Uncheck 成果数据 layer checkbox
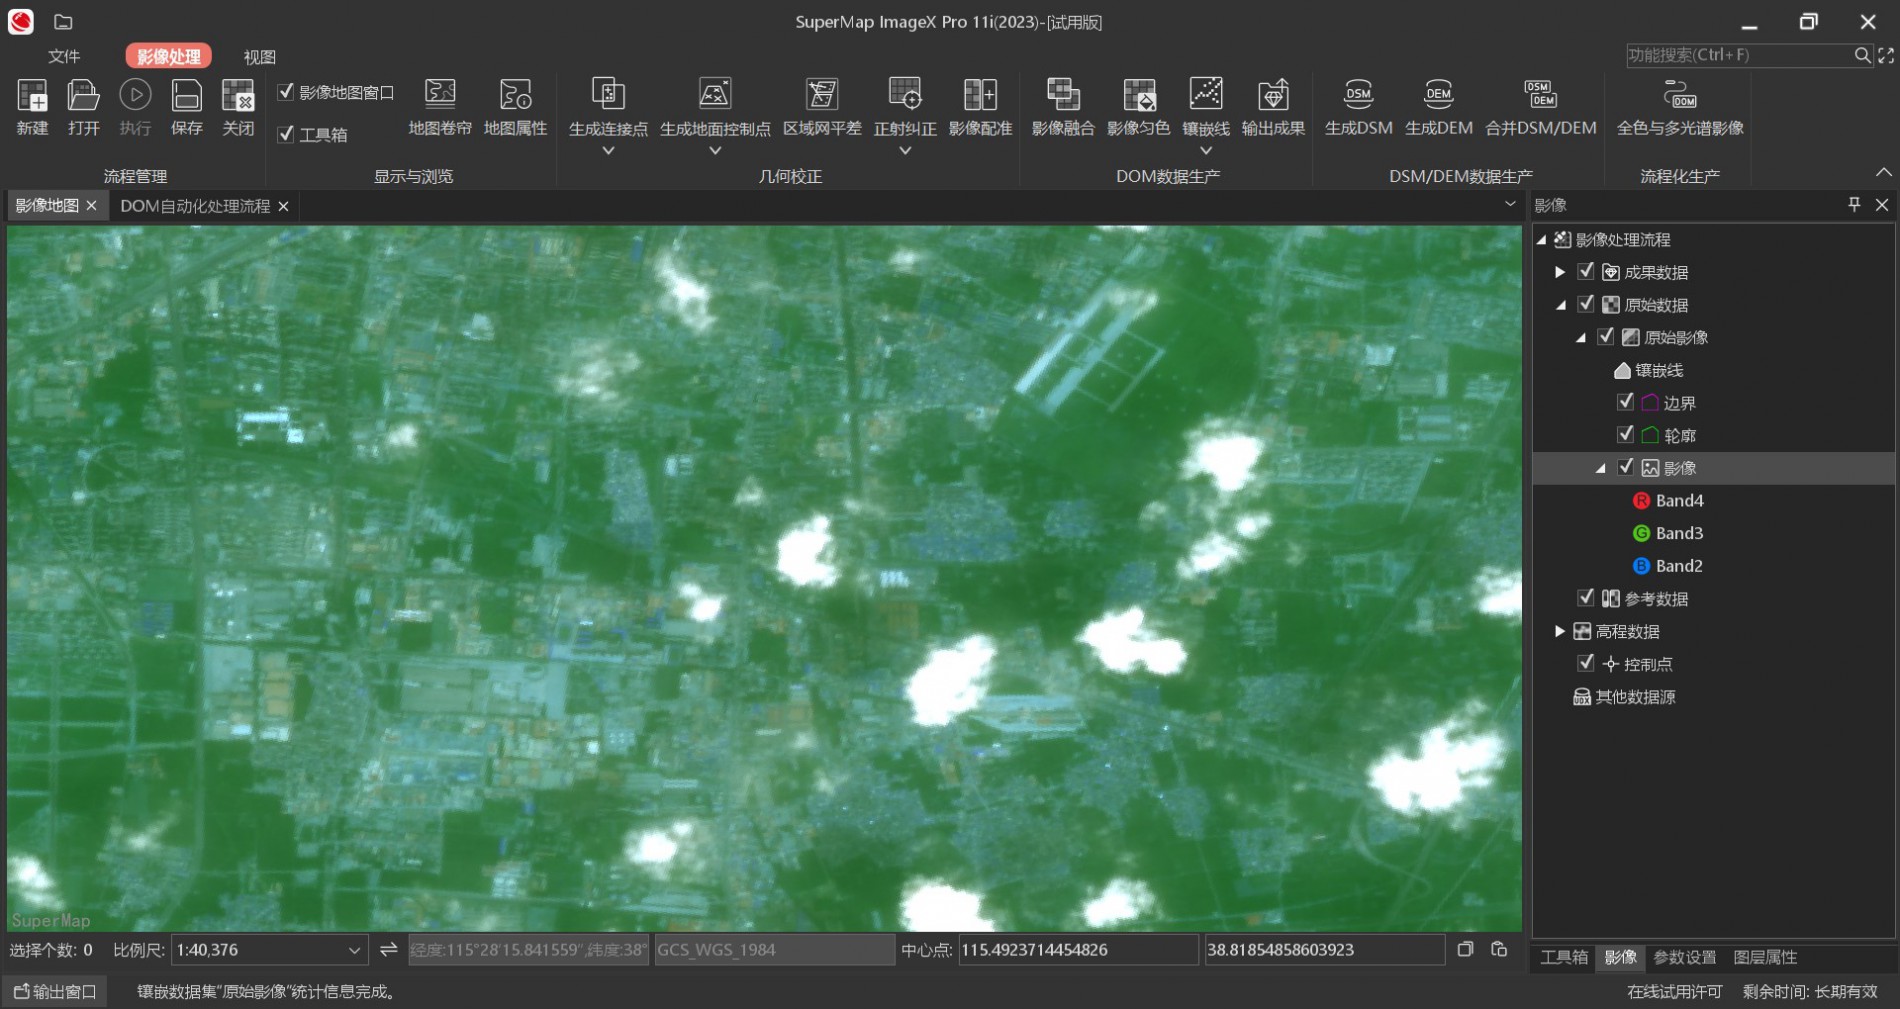Image resolution: width=1900 pixels, height=1009 pixels. (1586, 271)
